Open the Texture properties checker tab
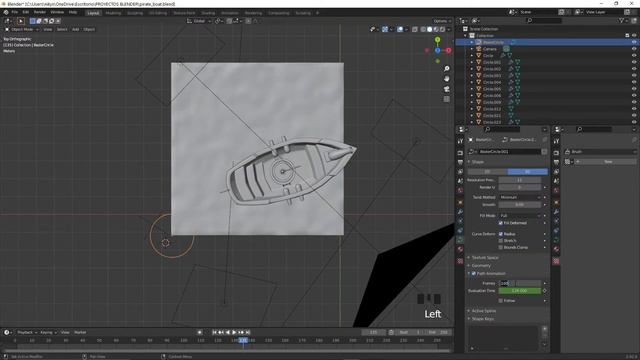Screen dimensions: 640x360 coord(460,261)
